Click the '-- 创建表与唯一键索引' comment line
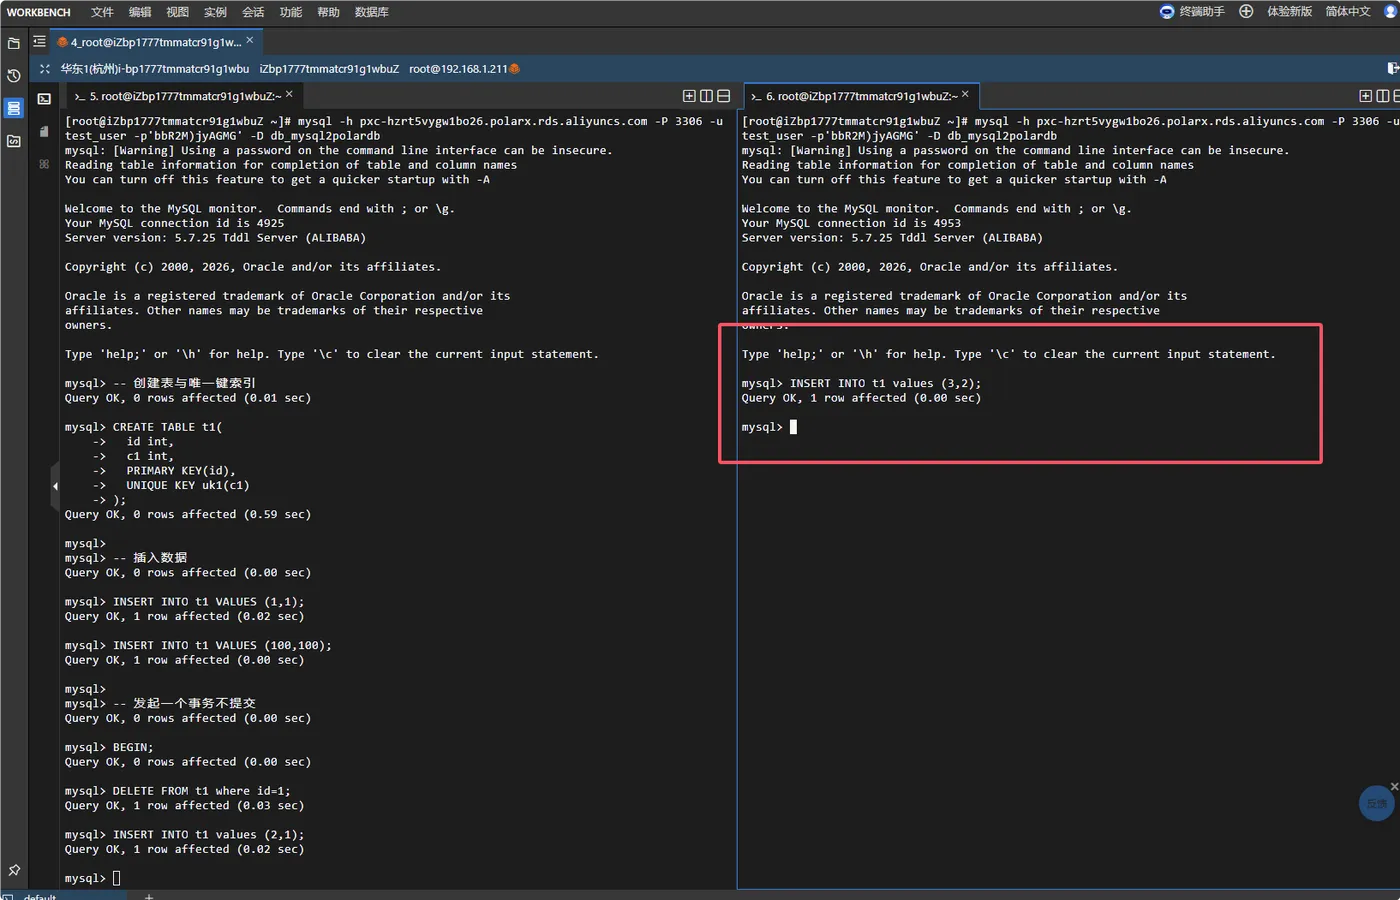1400x900 pixels. 184,383
